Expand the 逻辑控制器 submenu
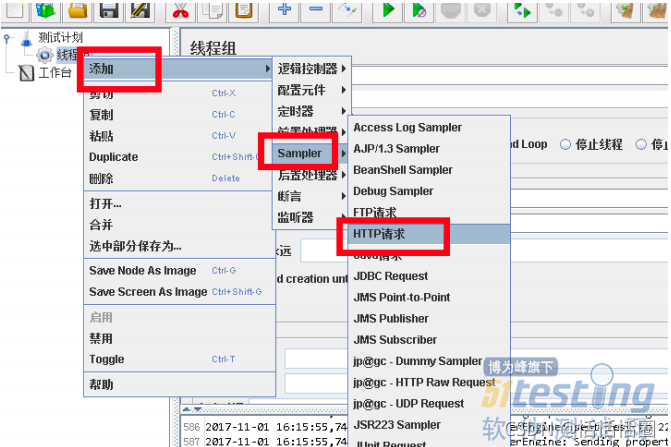 (x=312, y=68)
